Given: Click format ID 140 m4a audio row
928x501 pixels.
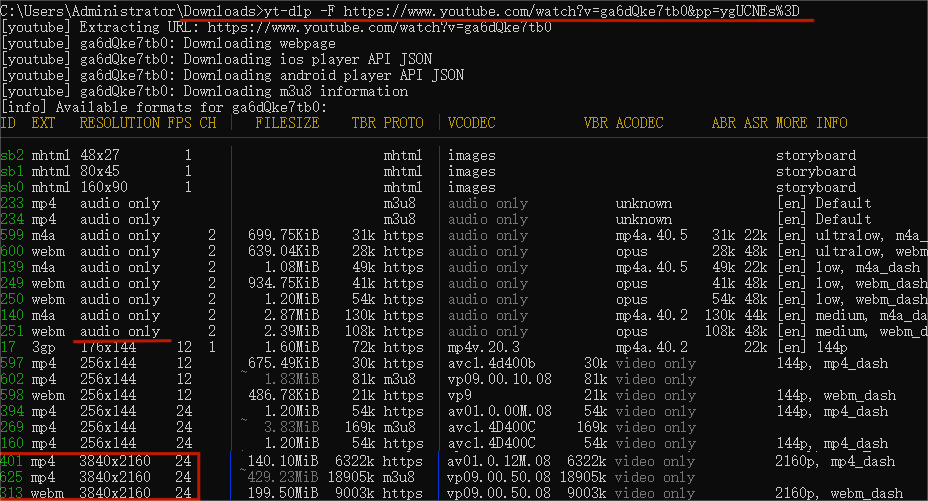Looking at the screenshot, I should pos(12,315).
